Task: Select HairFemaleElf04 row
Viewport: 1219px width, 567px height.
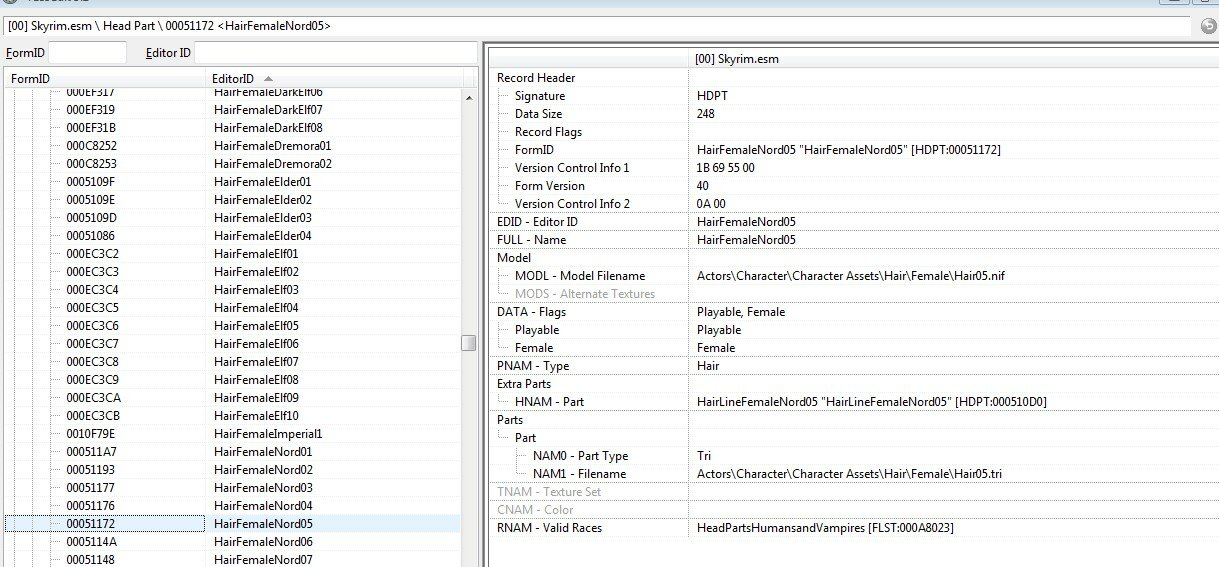Action: tap(233, 308)
